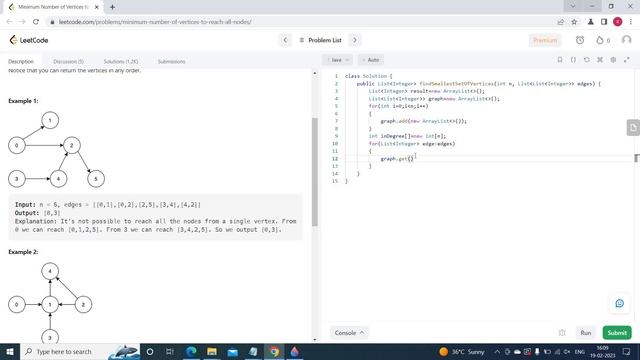Run the code
Image resolution: width=640 pixels, height=360 pixels.
point(586,333)
